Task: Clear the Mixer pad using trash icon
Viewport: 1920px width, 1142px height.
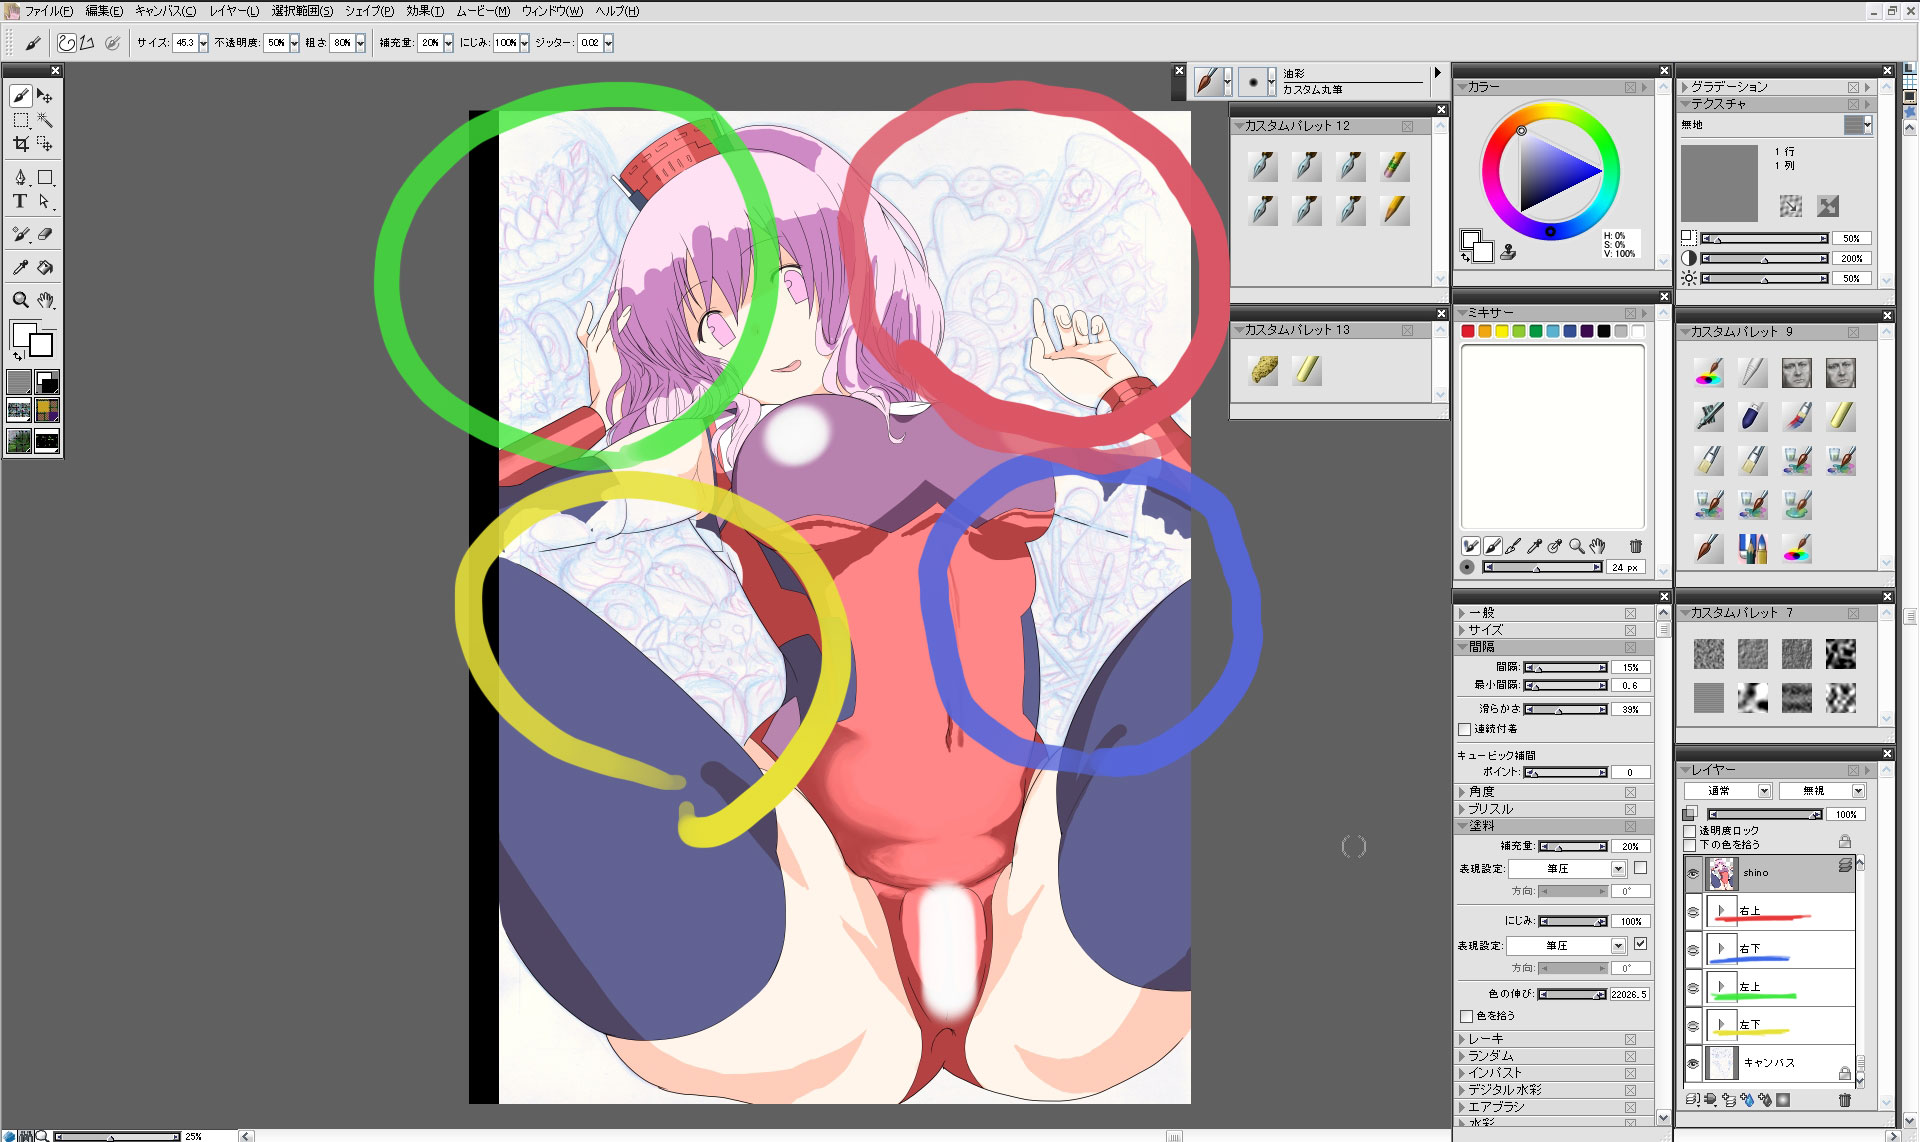Action: 1636,546
